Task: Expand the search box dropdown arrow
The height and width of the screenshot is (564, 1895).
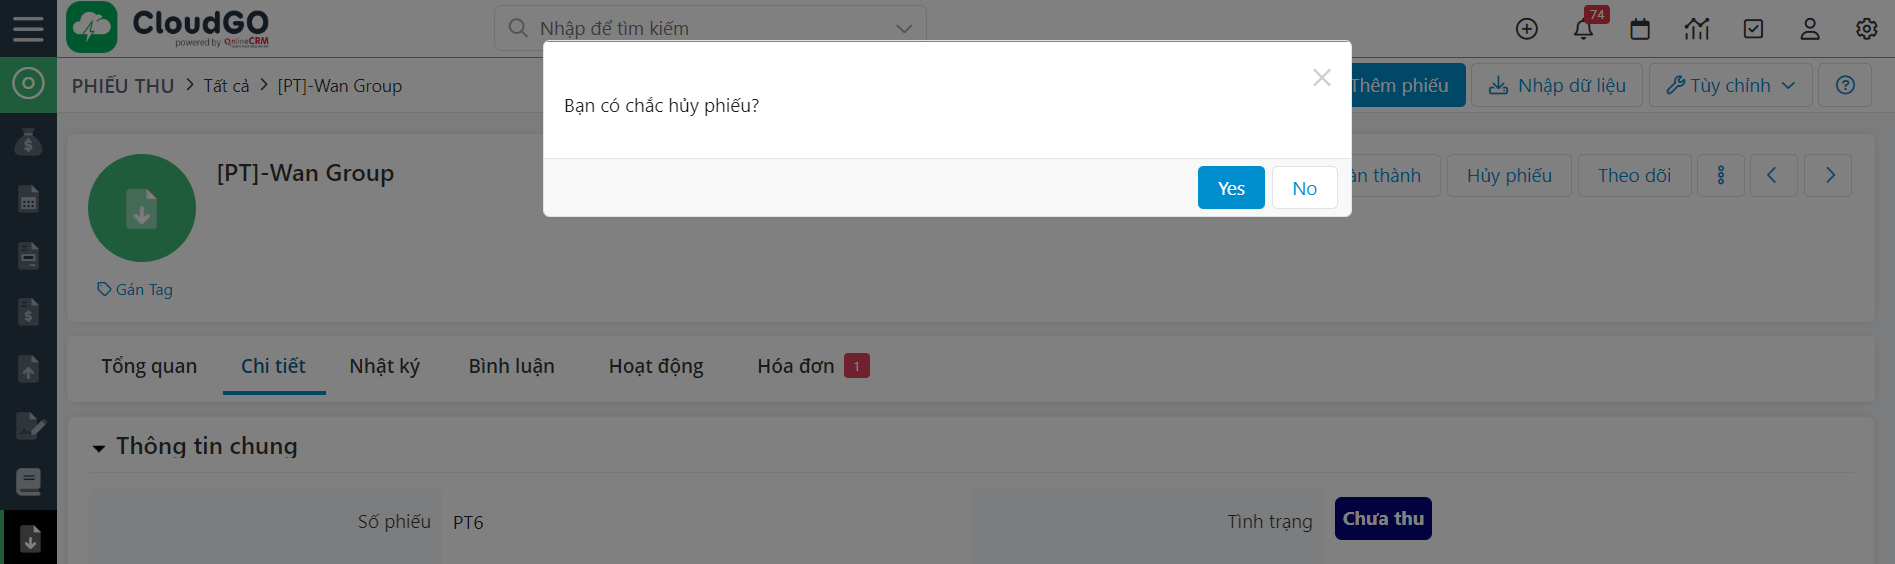Action: pyautogui.click(x=904, y=29)
